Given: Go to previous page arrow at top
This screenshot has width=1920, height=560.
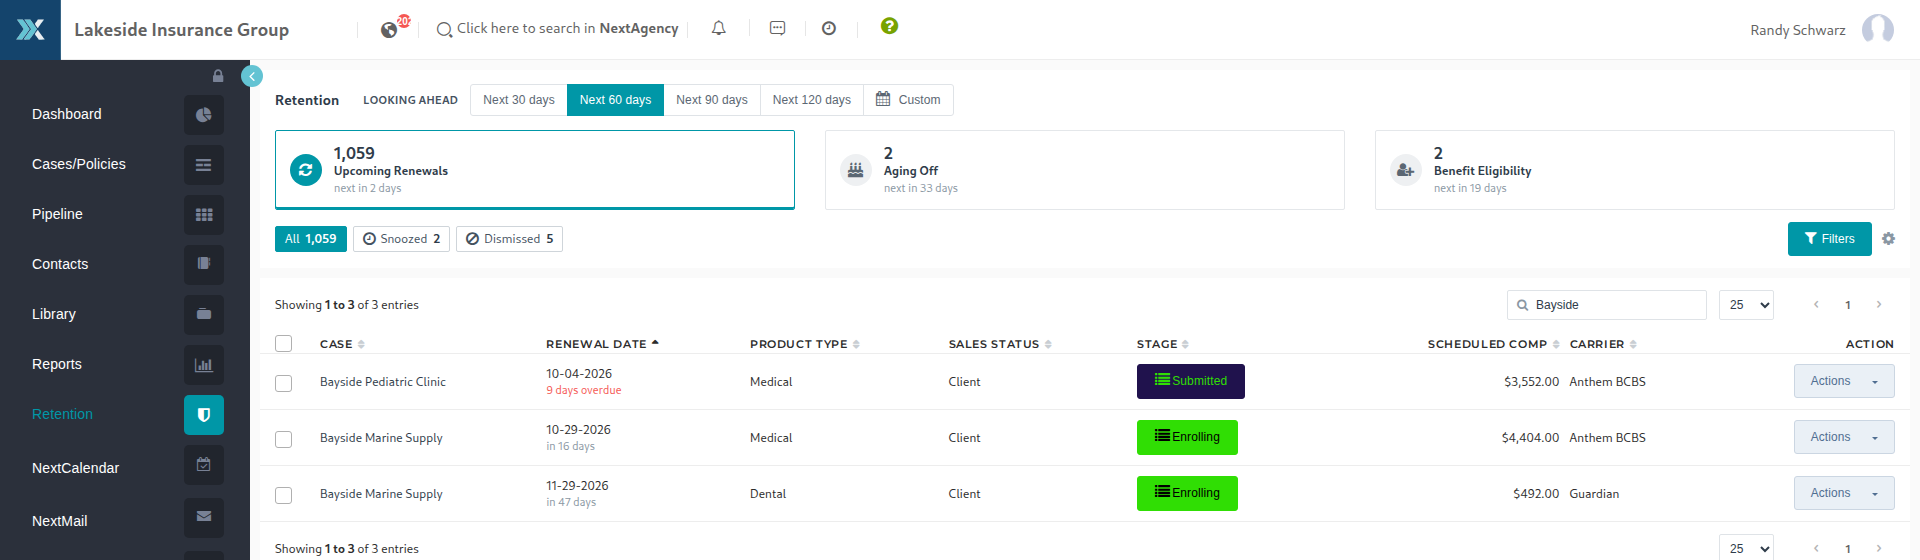Looking at the screenshot, I should pyautogui.click(x=1816, y=305).
